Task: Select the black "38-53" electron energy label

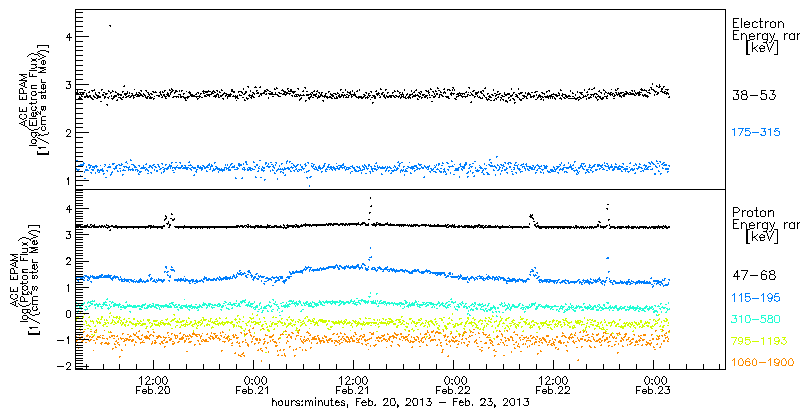Action: [x=754, y=95]
